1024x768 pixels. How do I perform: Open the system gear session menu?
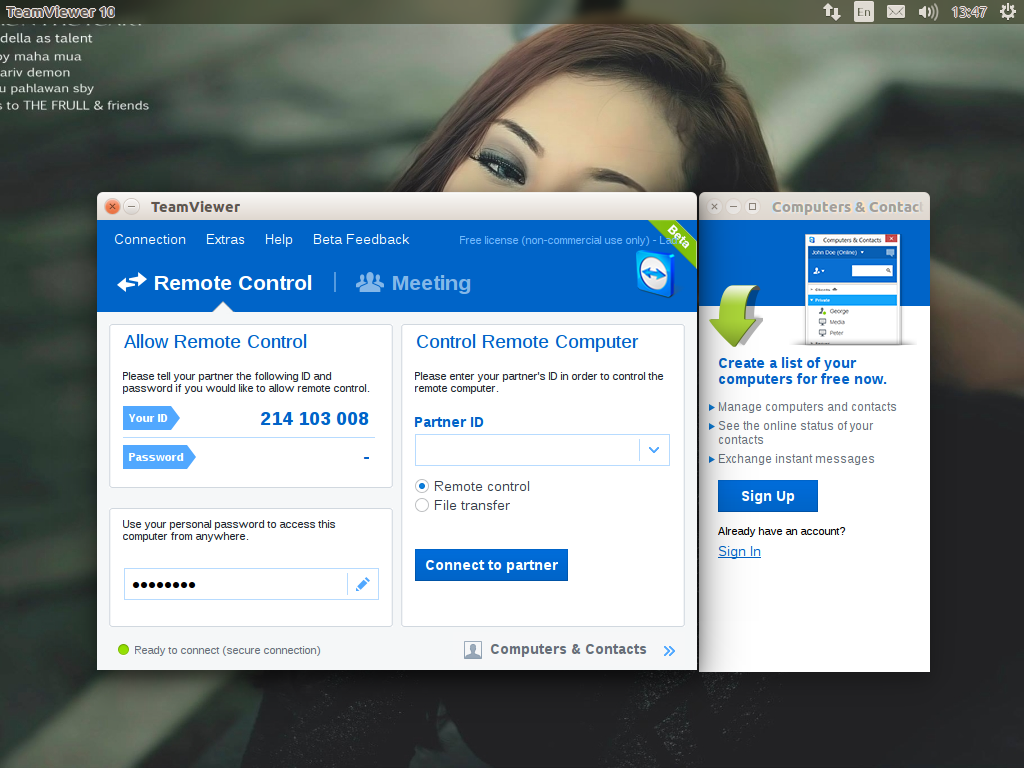click(x=1008, y=12)
